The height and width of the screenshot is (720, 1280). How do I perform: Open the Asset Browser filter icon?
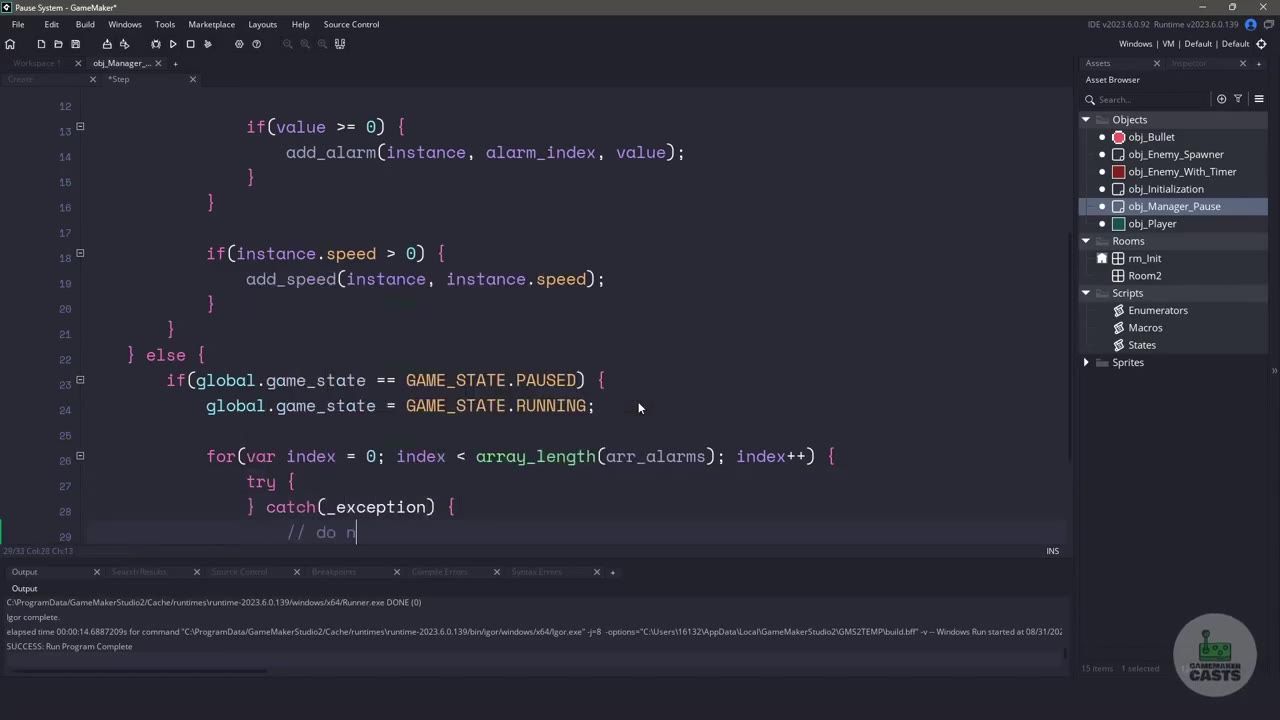1238,99
